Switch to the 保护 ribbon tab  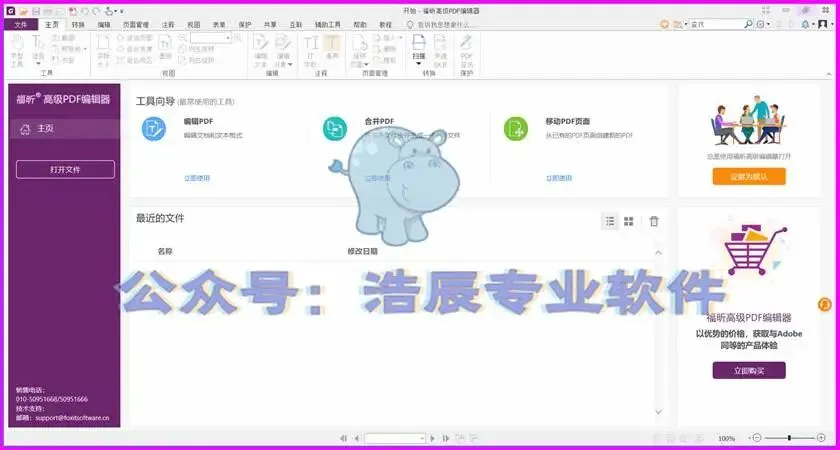click(x=245, y=25)
